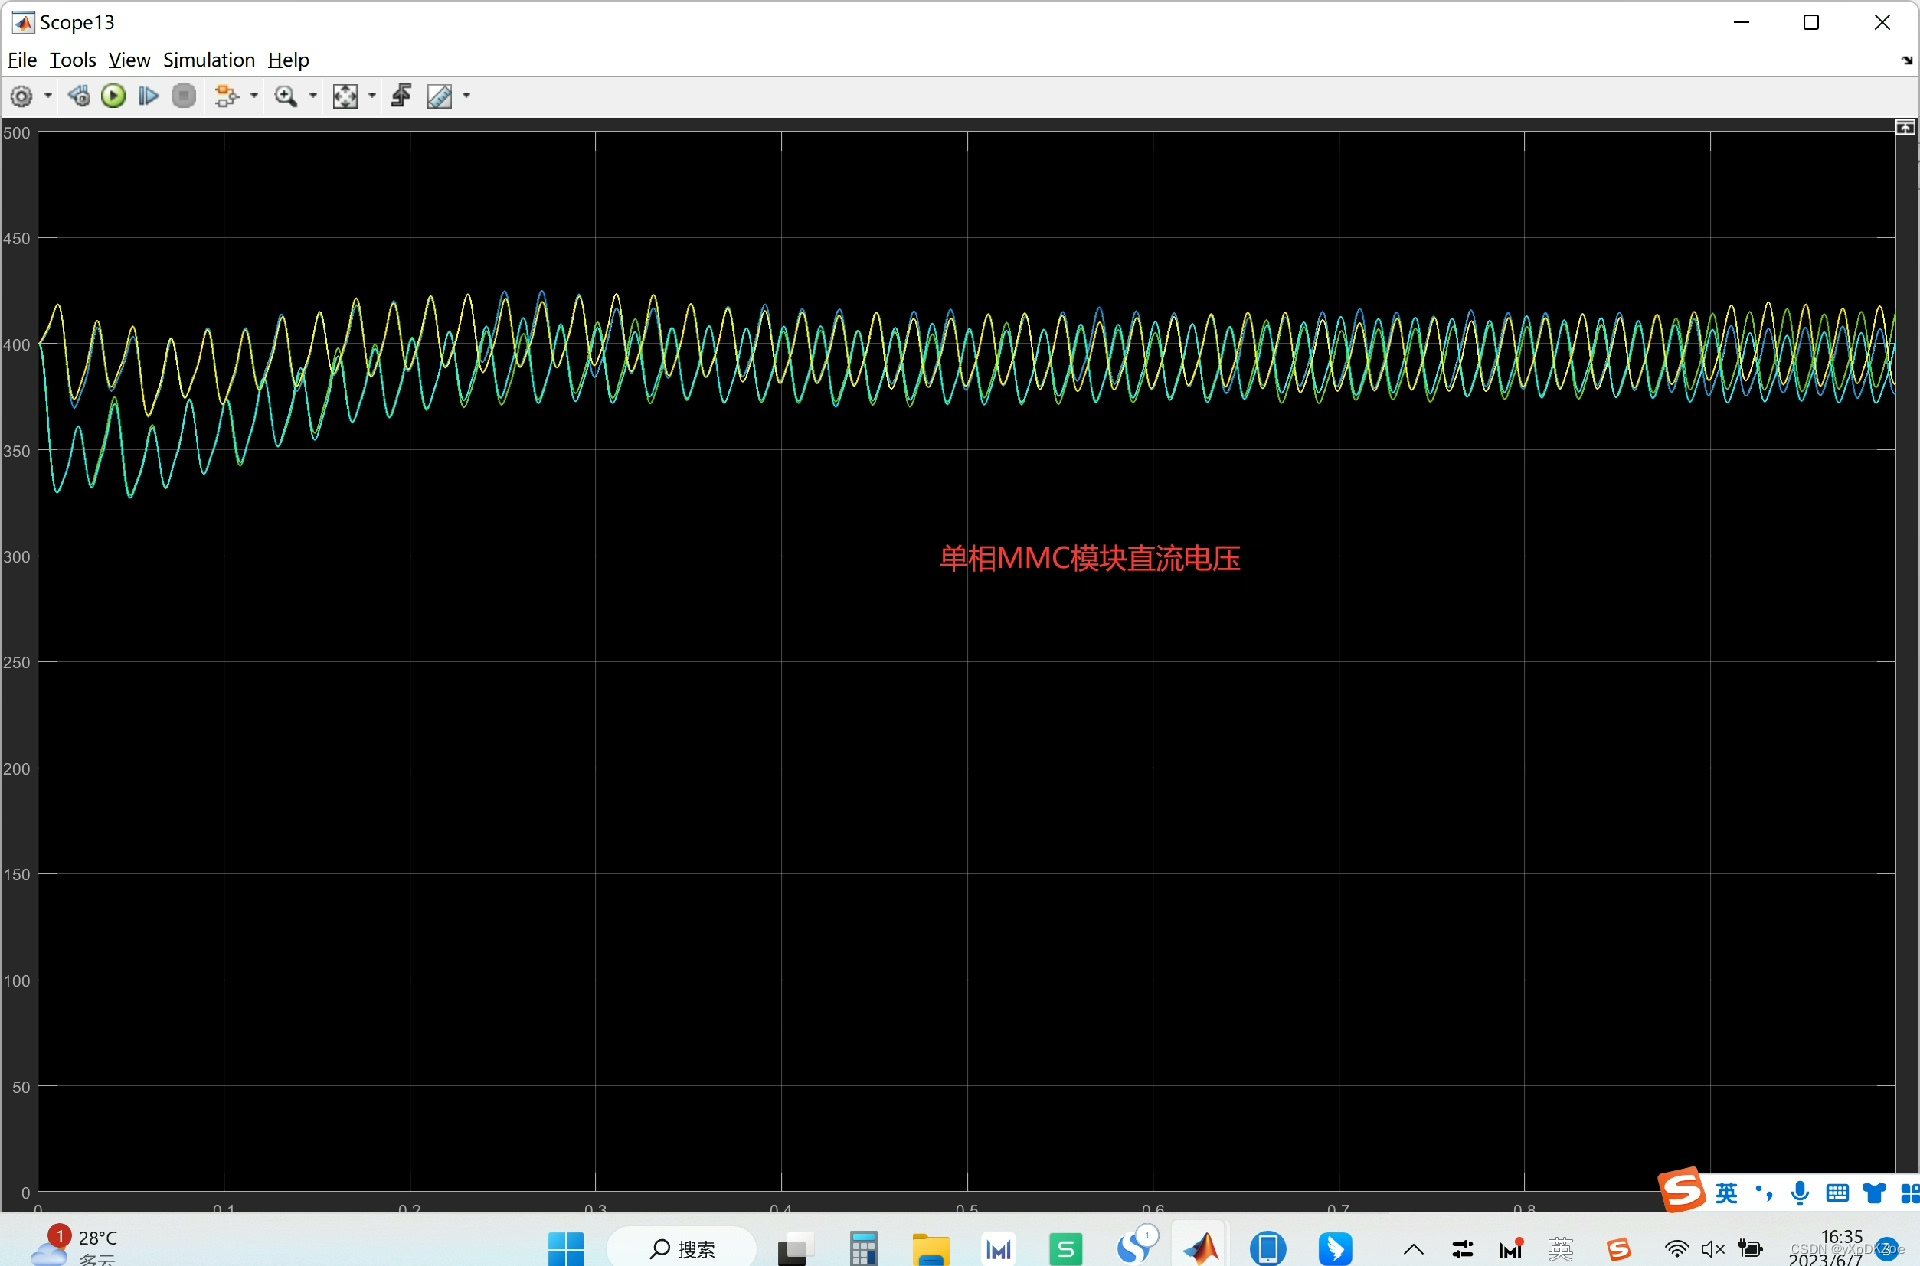Click maximize axes icon at plot corner

coord(1905,128)
